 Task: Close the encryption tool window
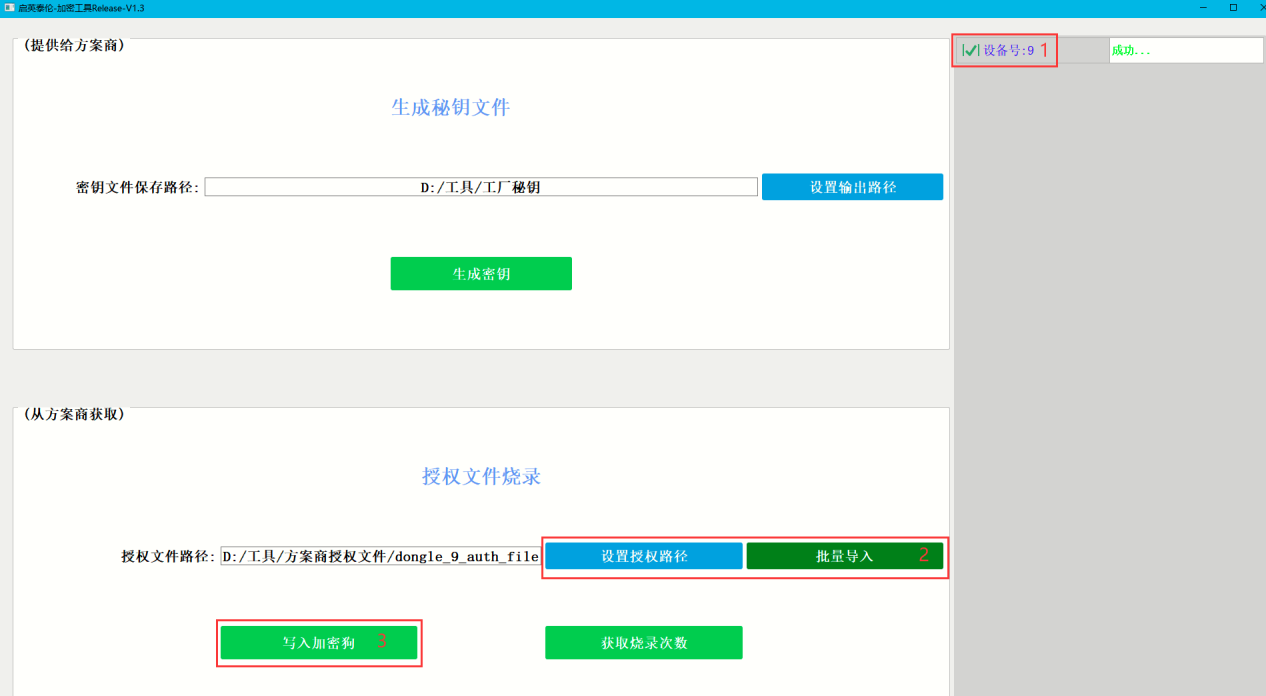(x=1257, y=7)
